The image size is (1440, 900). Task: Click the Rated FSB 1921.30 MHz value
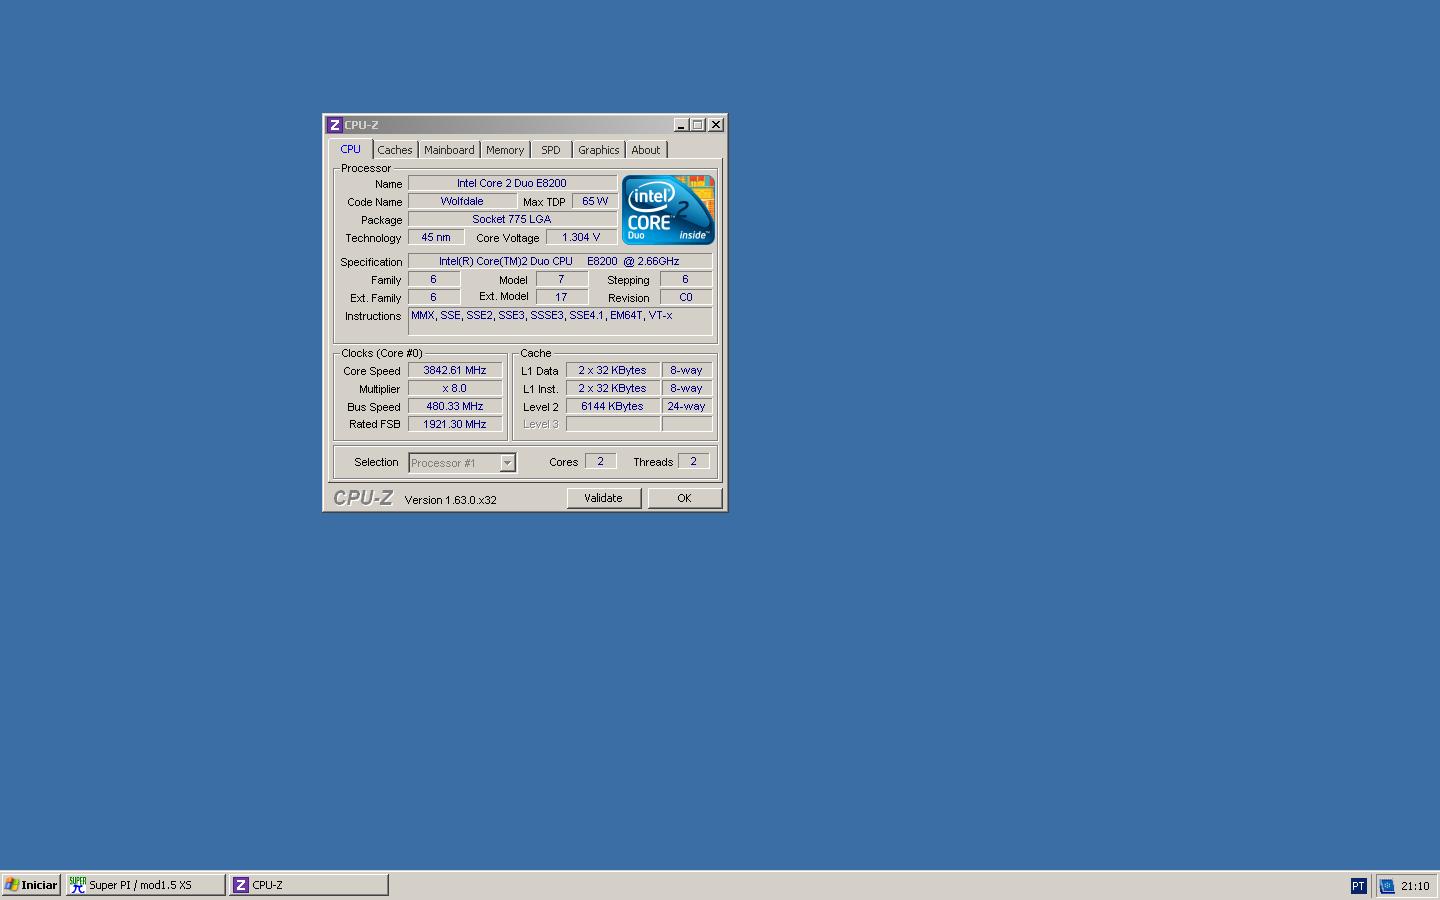[x=455, y=424]
